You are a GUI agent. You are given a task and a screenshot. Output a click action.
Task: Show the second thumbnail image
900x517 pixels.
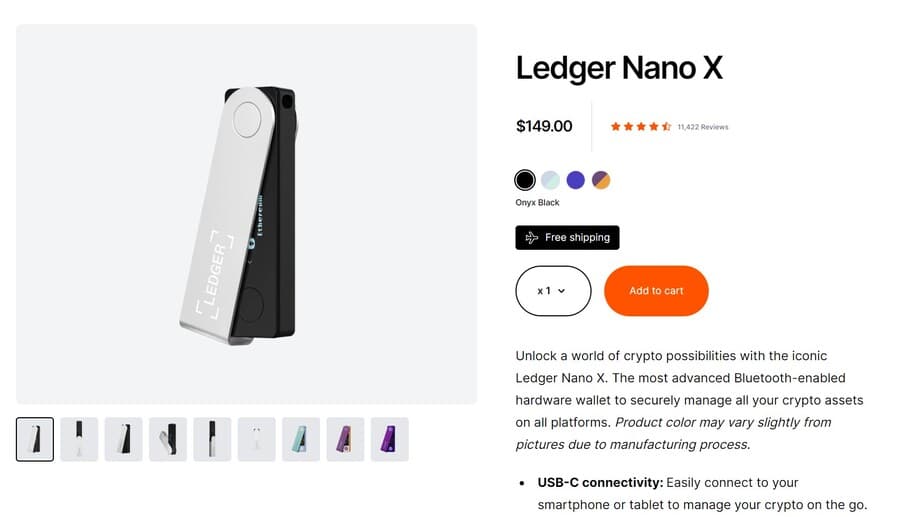coord(79,439)
